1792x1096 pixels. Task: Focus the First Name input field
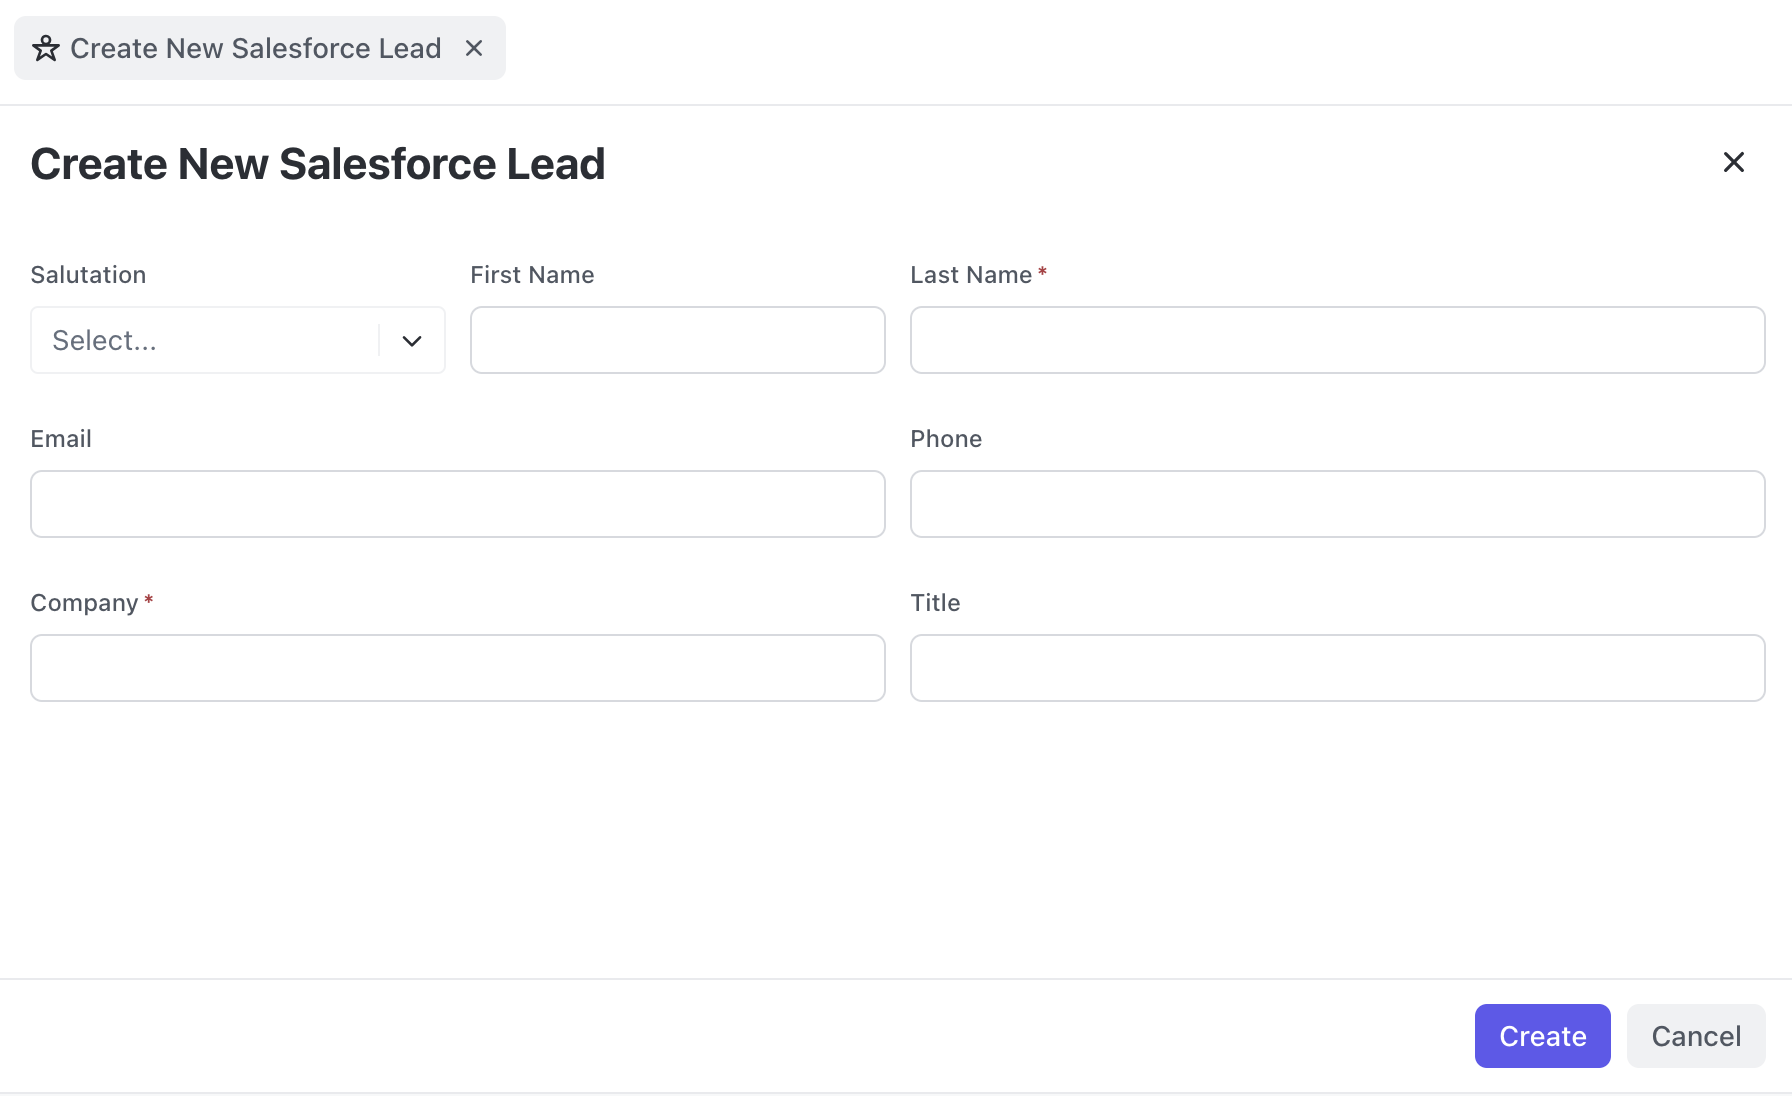pos(677,340)
